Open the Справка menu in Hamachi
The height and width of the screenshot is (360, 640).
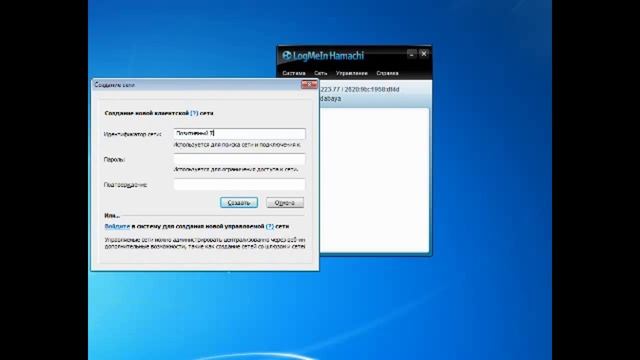[x=387, y=73]
